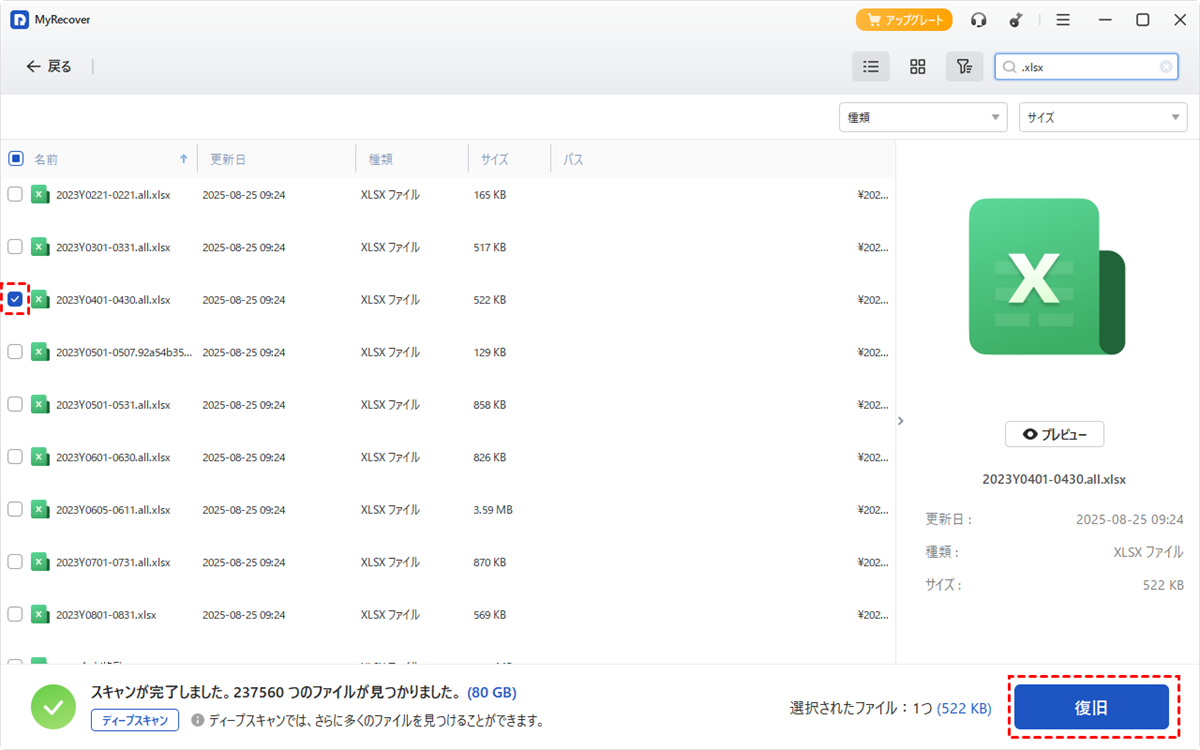1200x750 pixels.
Task: Click Excel icon of 2023Y0221-0221.all.xlsx
Action: [x=40, y=194]
